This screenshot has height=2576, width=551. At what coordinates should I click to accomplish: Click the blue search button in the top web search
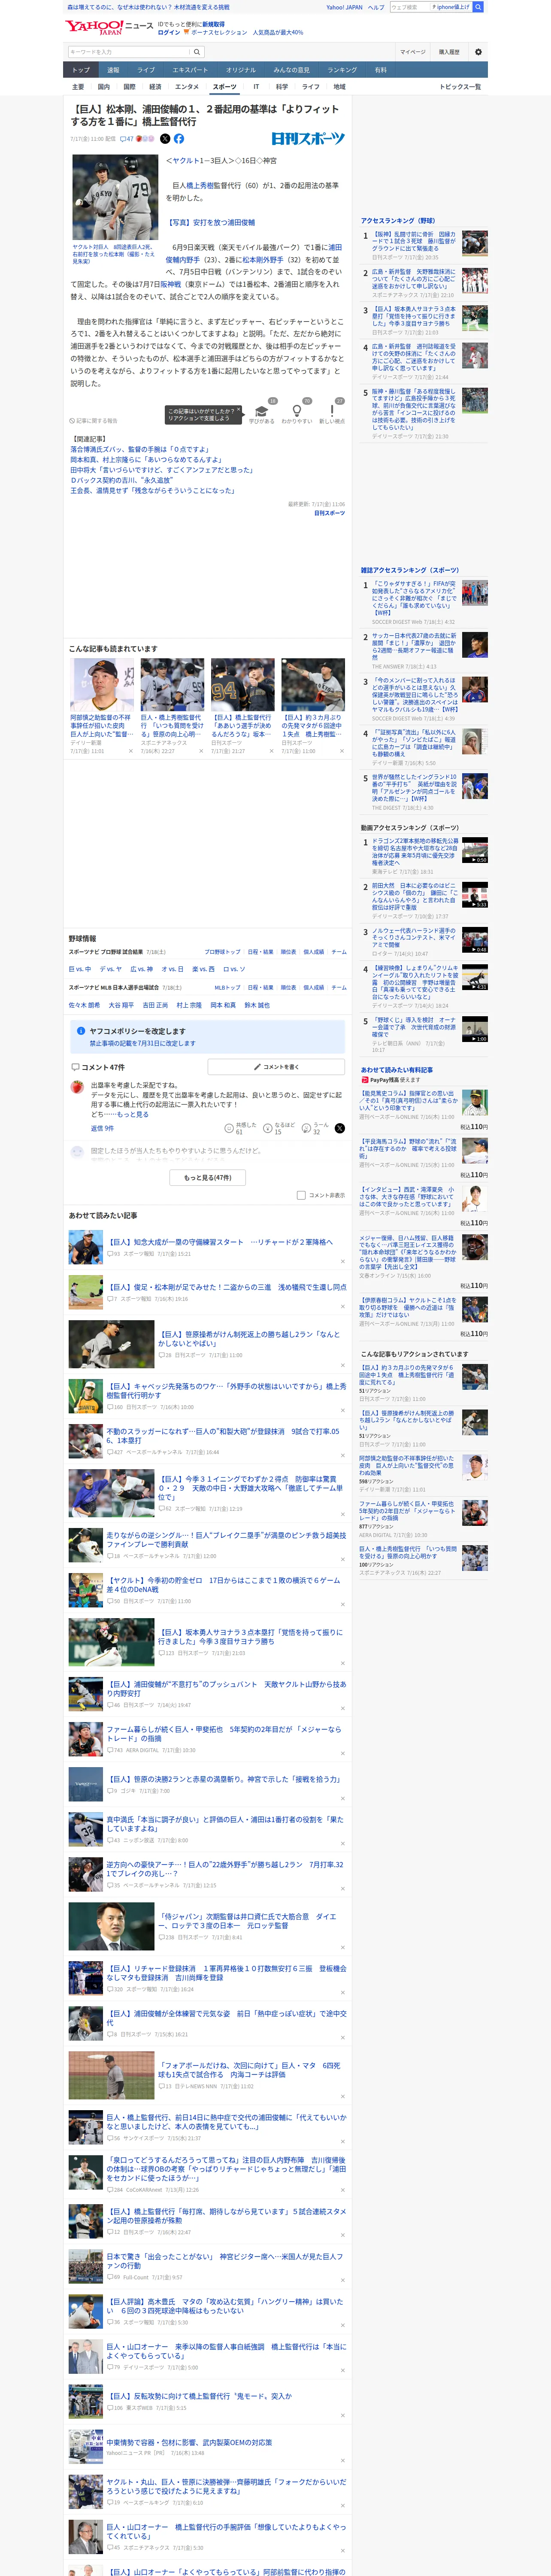[478, 7]
